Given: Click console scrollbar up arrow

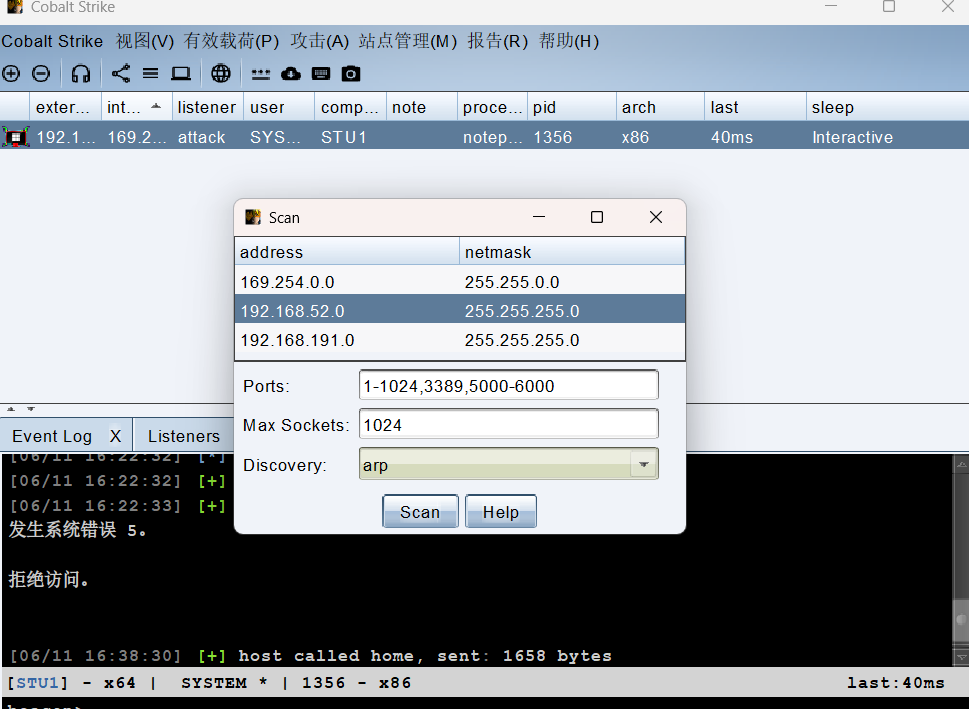Looking at the screenshot, I should 961,464.
